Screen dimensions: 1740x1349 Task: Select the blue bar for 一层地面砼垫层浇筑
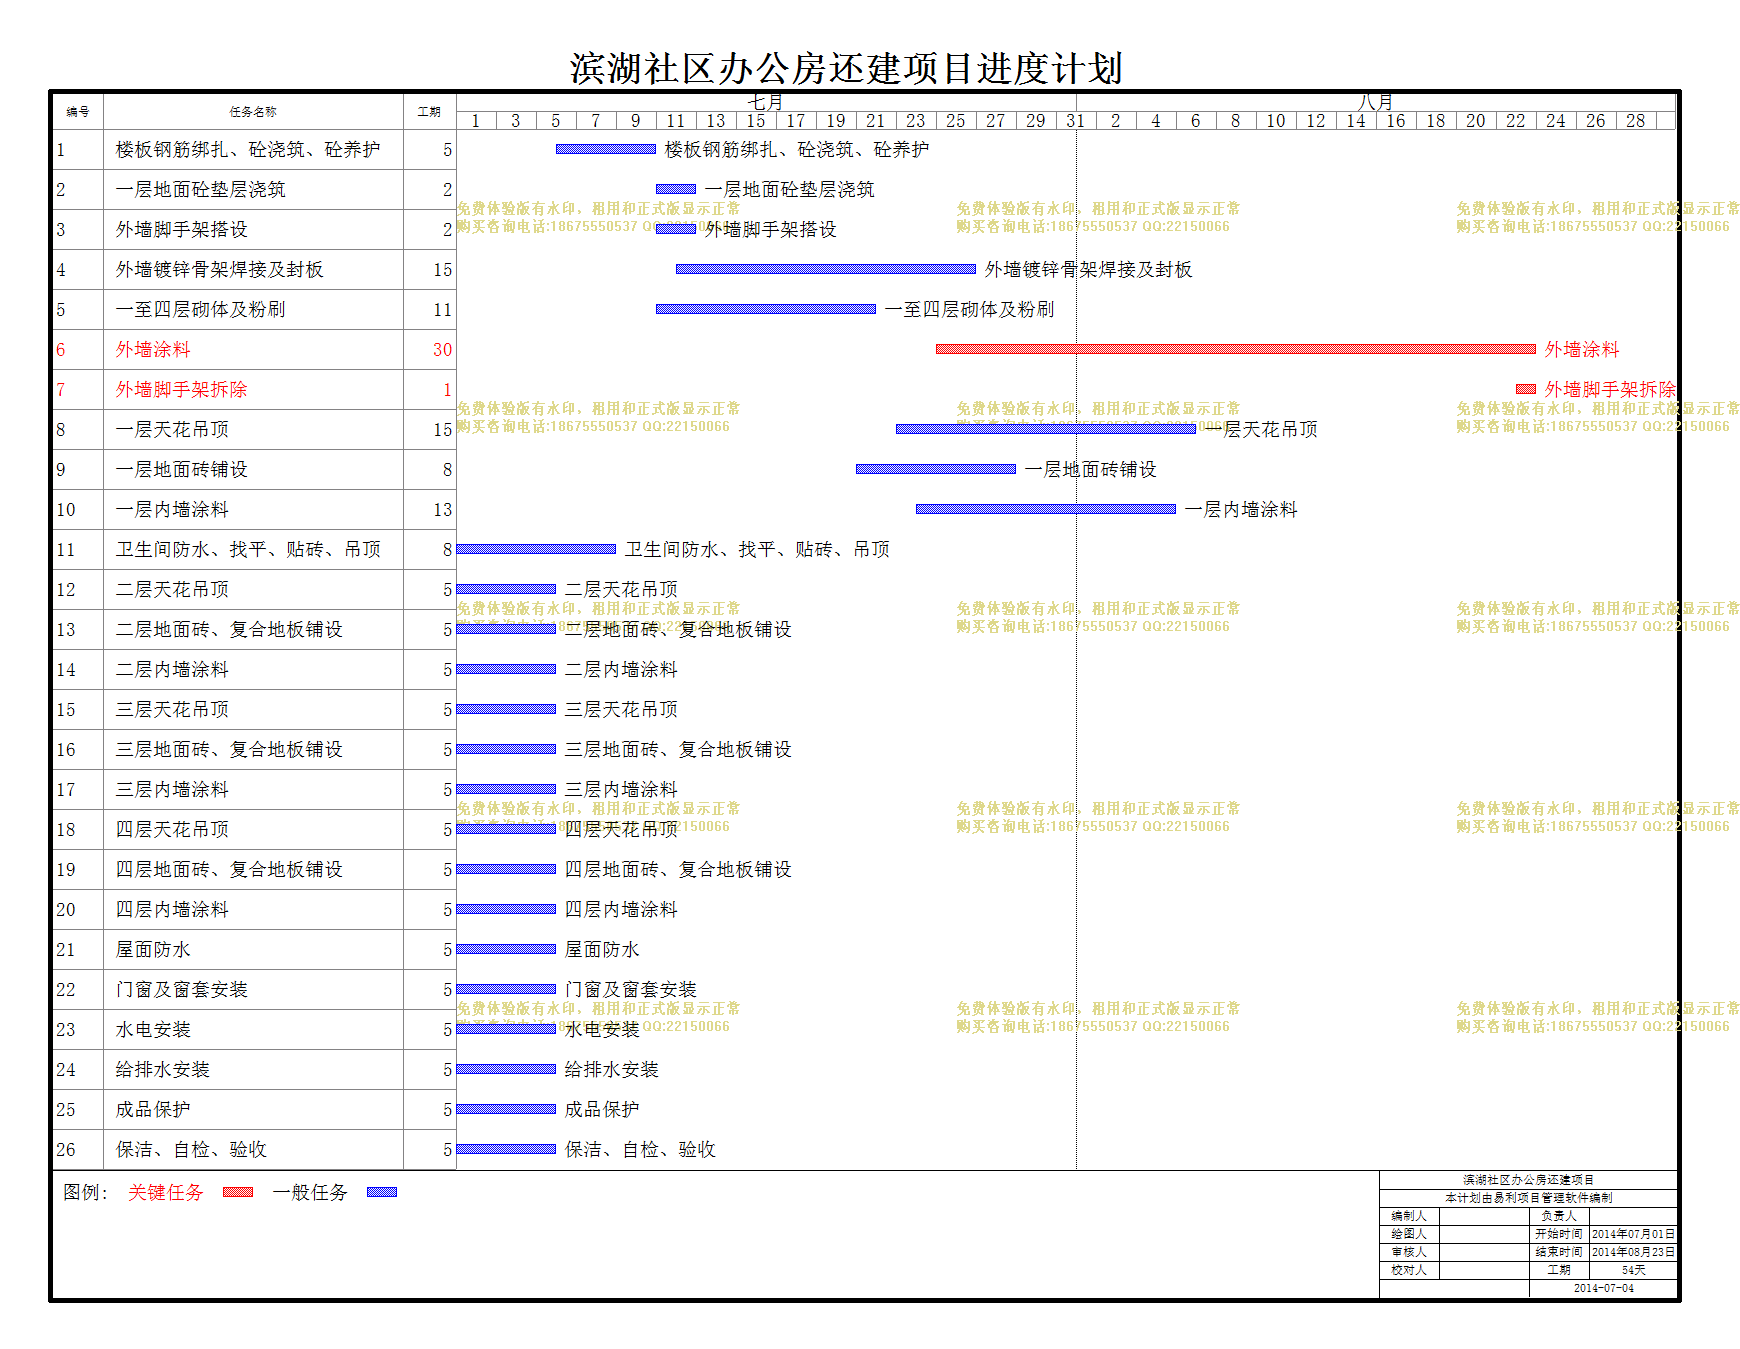point(676,189)
